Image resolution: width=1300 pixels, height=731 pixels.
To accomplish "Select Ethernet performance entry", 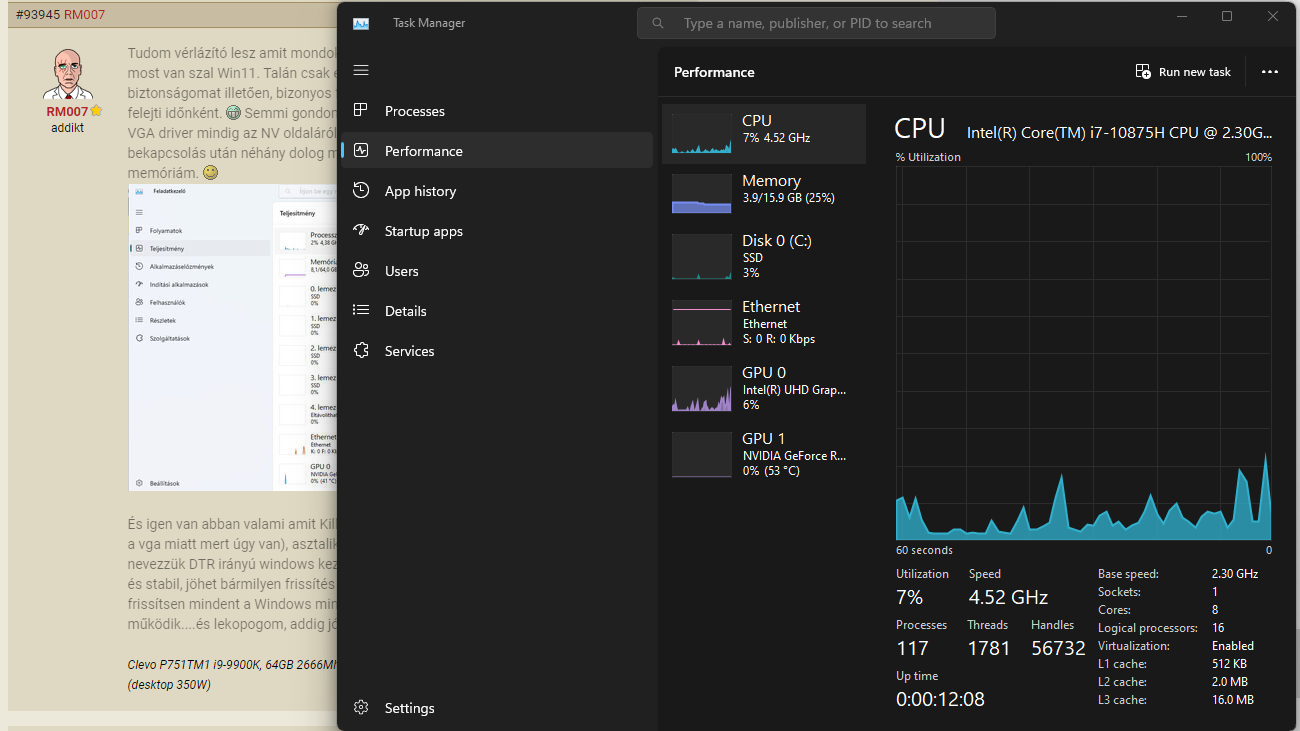I will (764, 322).
